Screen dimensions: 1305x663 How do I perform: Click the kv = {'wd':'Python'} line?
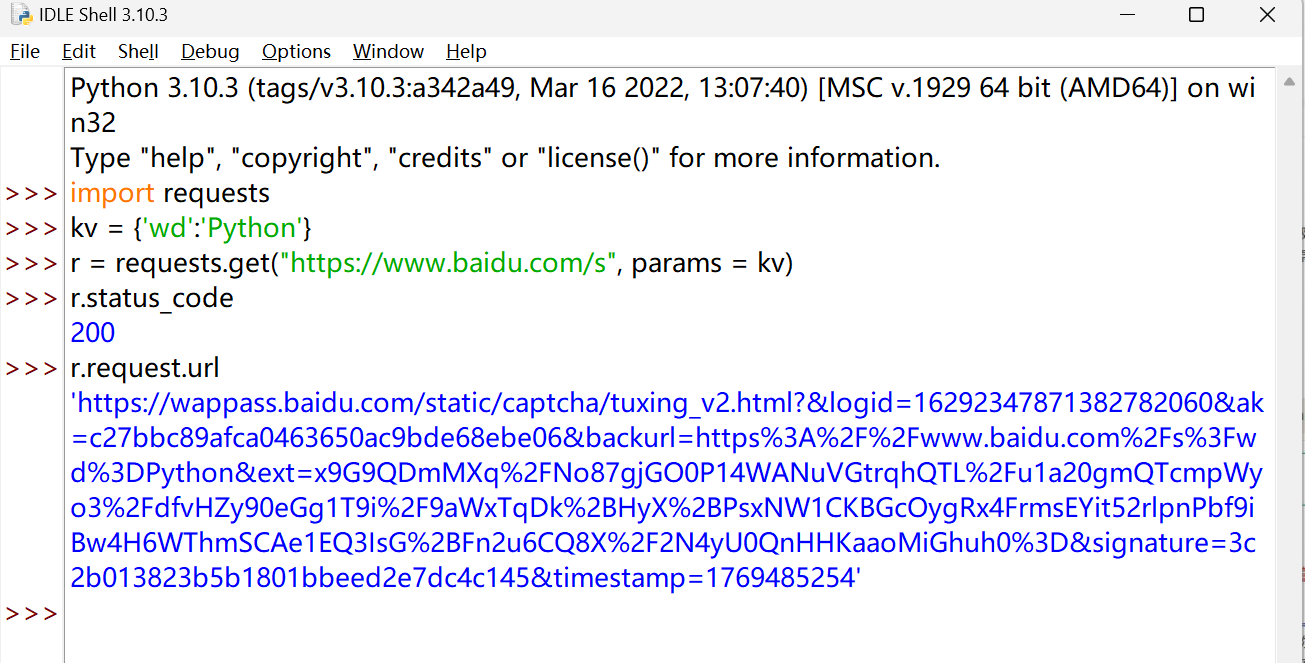pos(191,228)
